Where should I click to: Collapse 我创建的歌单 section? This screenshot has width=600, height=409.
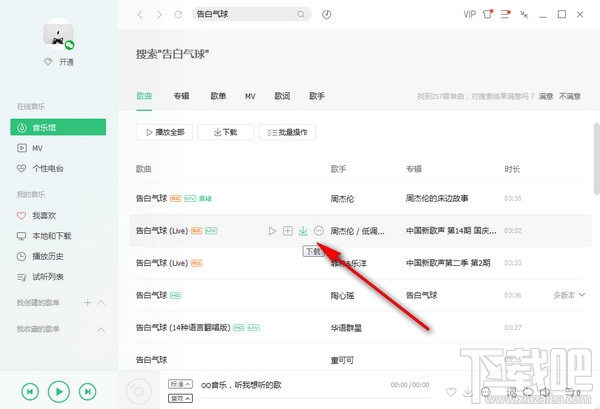pos(101,303)
